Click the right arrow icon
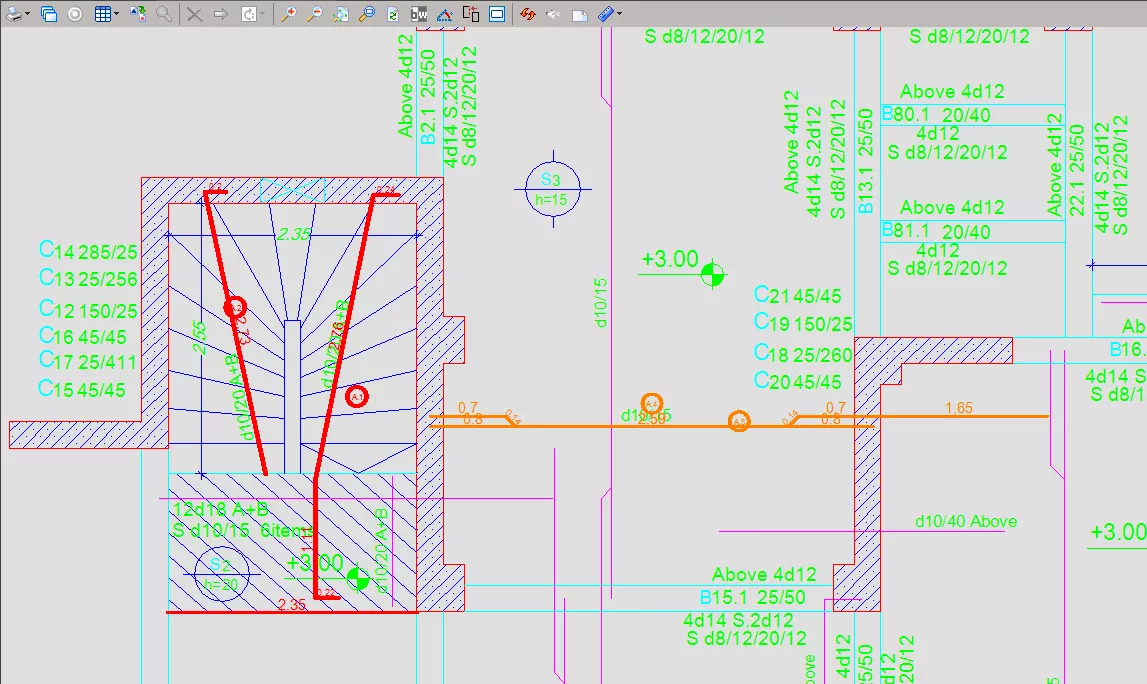This screenshot has height=684, width=1147. tap(221, 14)
